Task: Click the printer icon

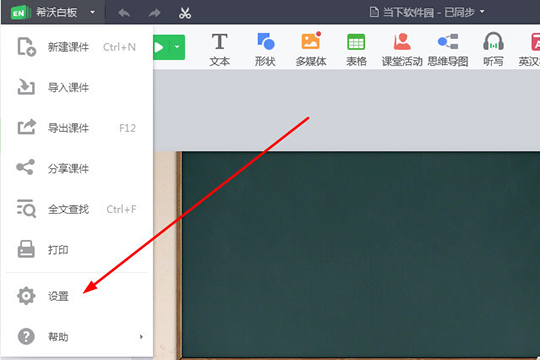Action: pos(26,249)
